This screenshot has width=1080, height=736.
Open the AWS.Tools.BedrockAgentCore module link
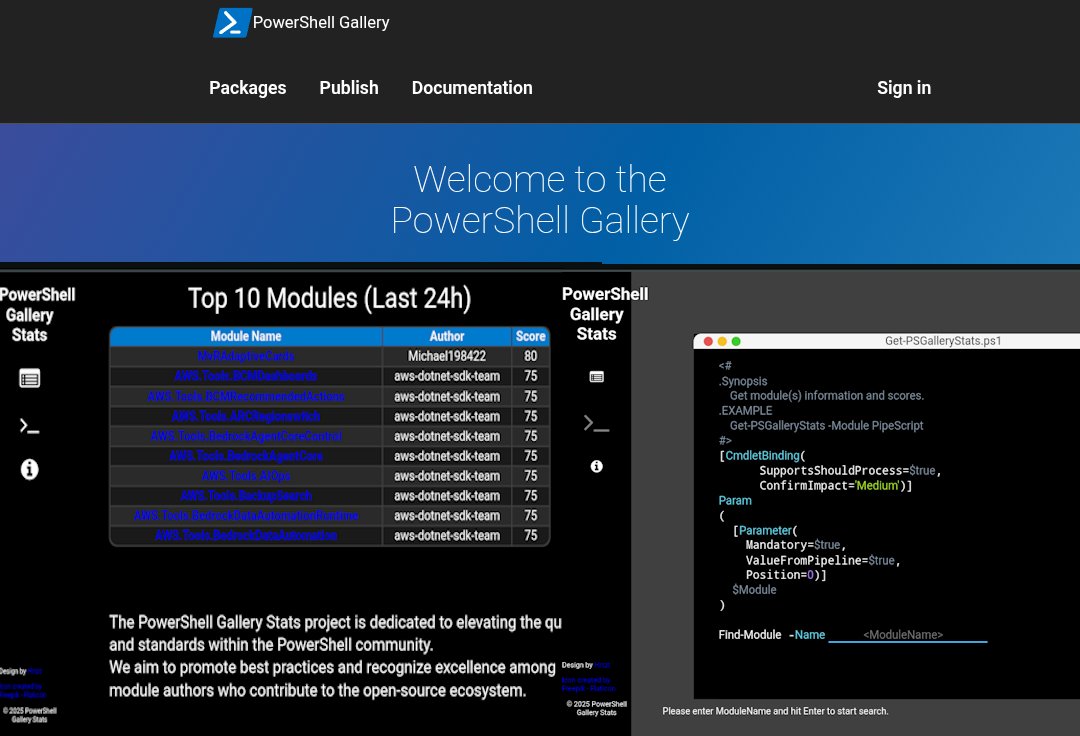(246, 456)
